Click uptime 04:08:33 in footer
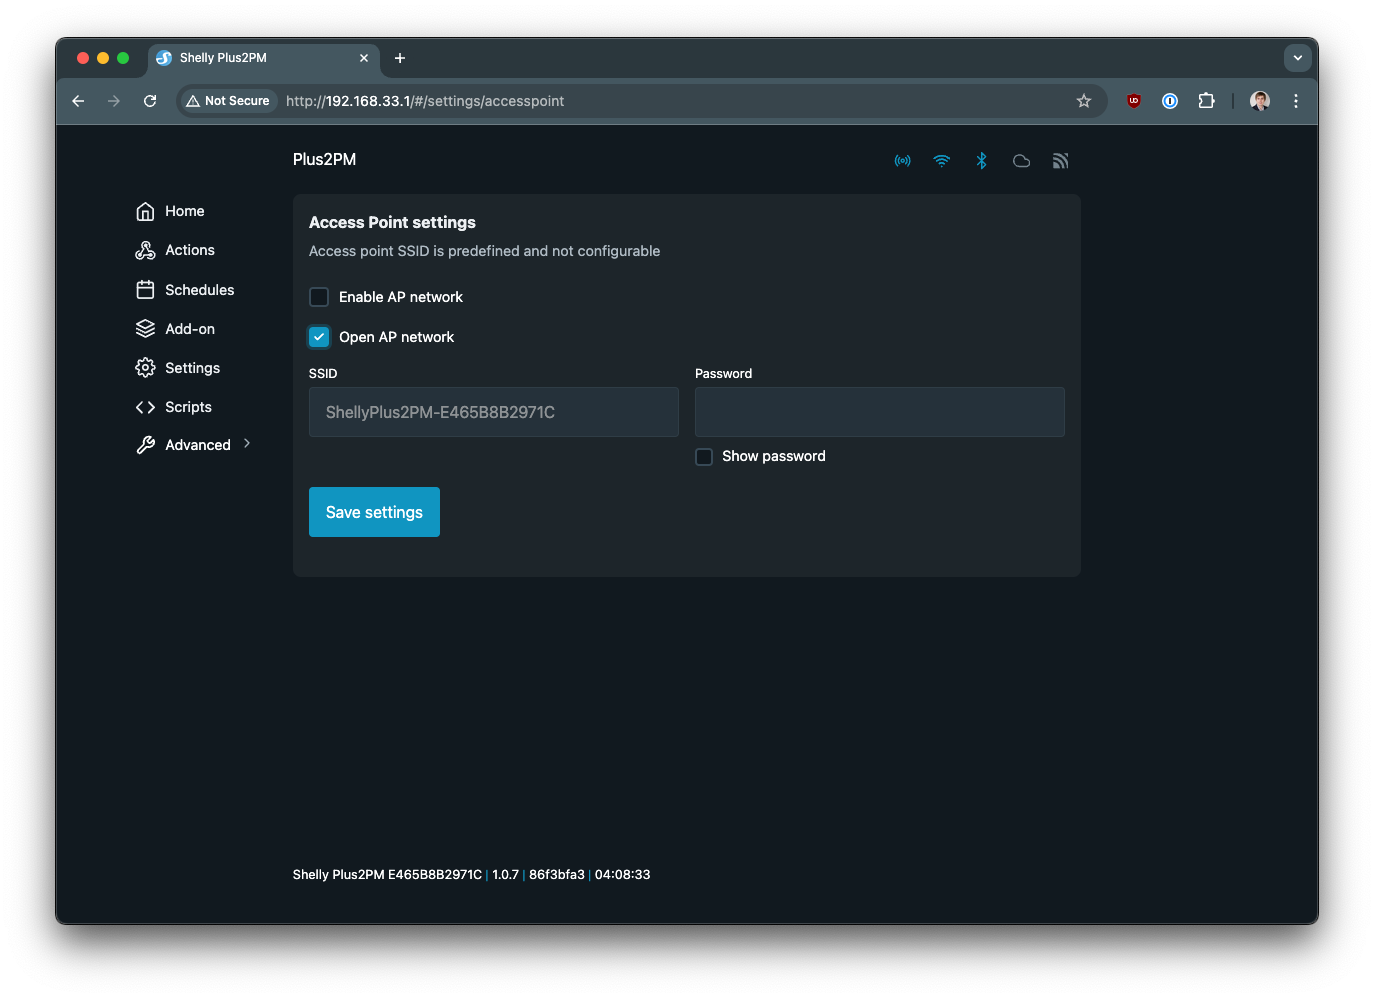The image size is (1374, 998). [622, 875]
